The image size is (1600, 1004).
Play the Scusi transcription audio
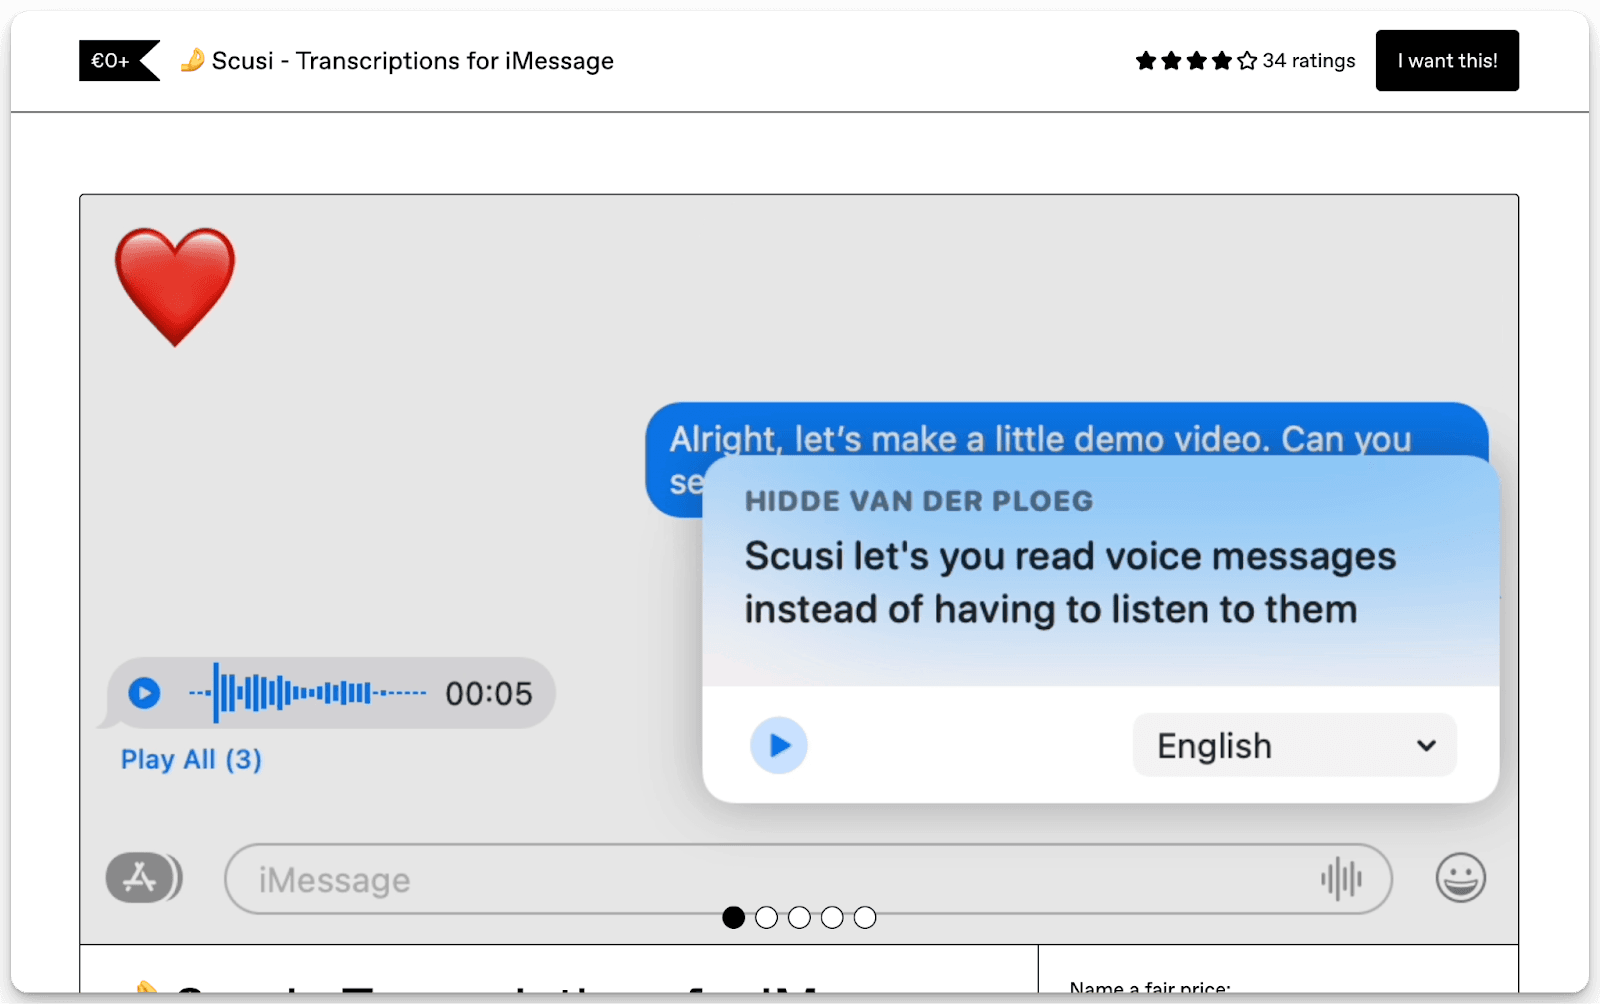click(778, 745)
